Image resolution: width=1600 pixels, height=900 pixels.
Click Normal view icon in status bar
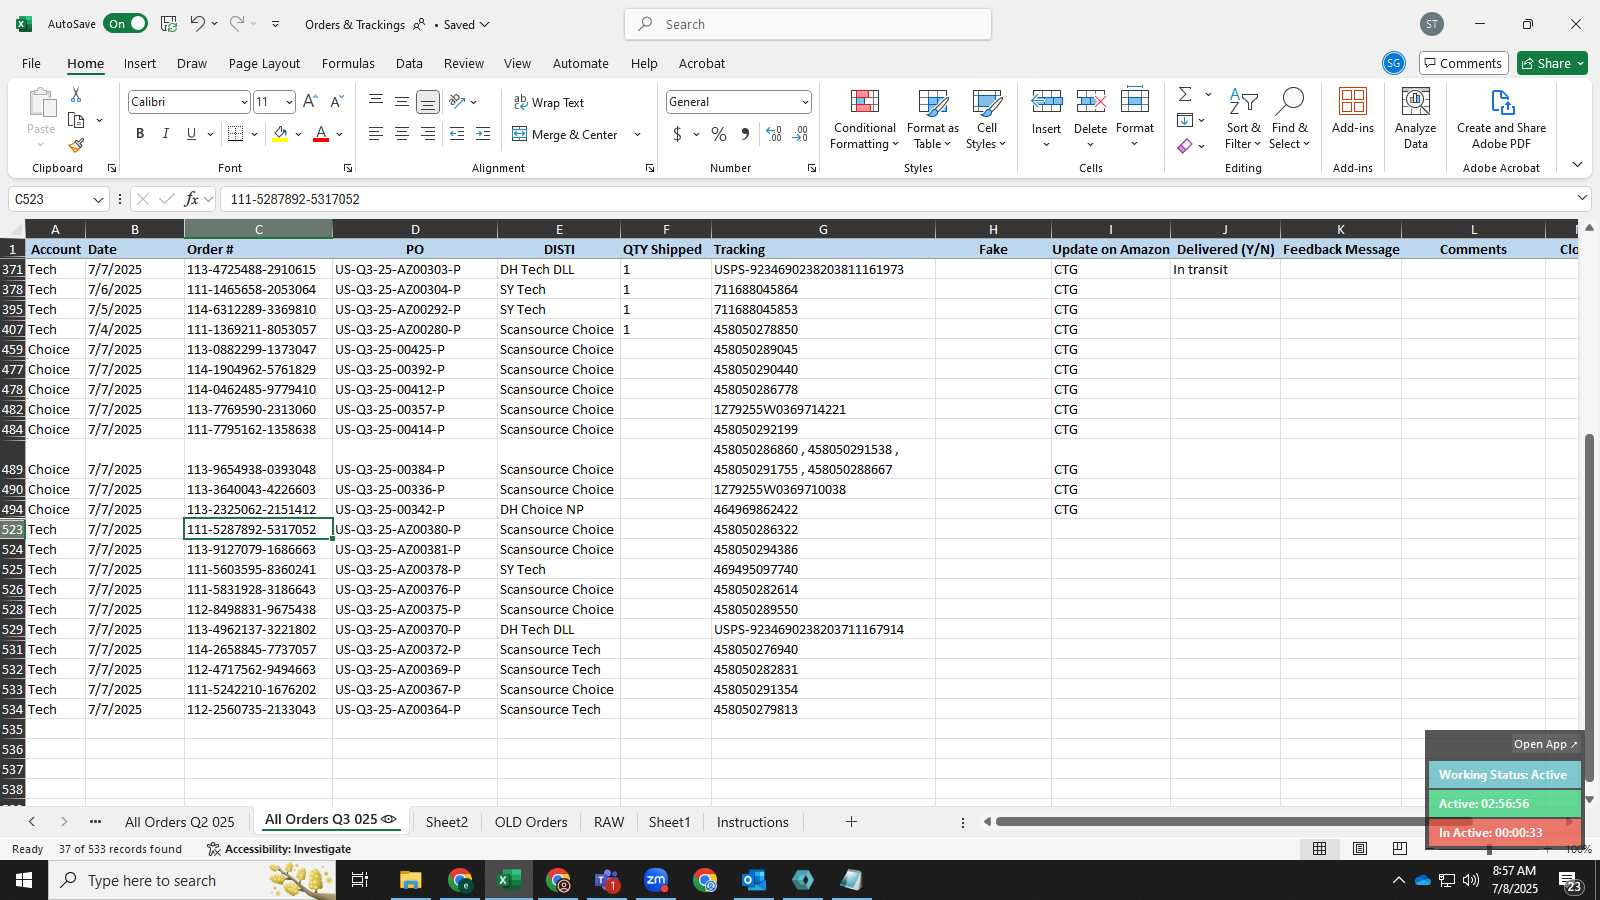[x=1320, y=849]
